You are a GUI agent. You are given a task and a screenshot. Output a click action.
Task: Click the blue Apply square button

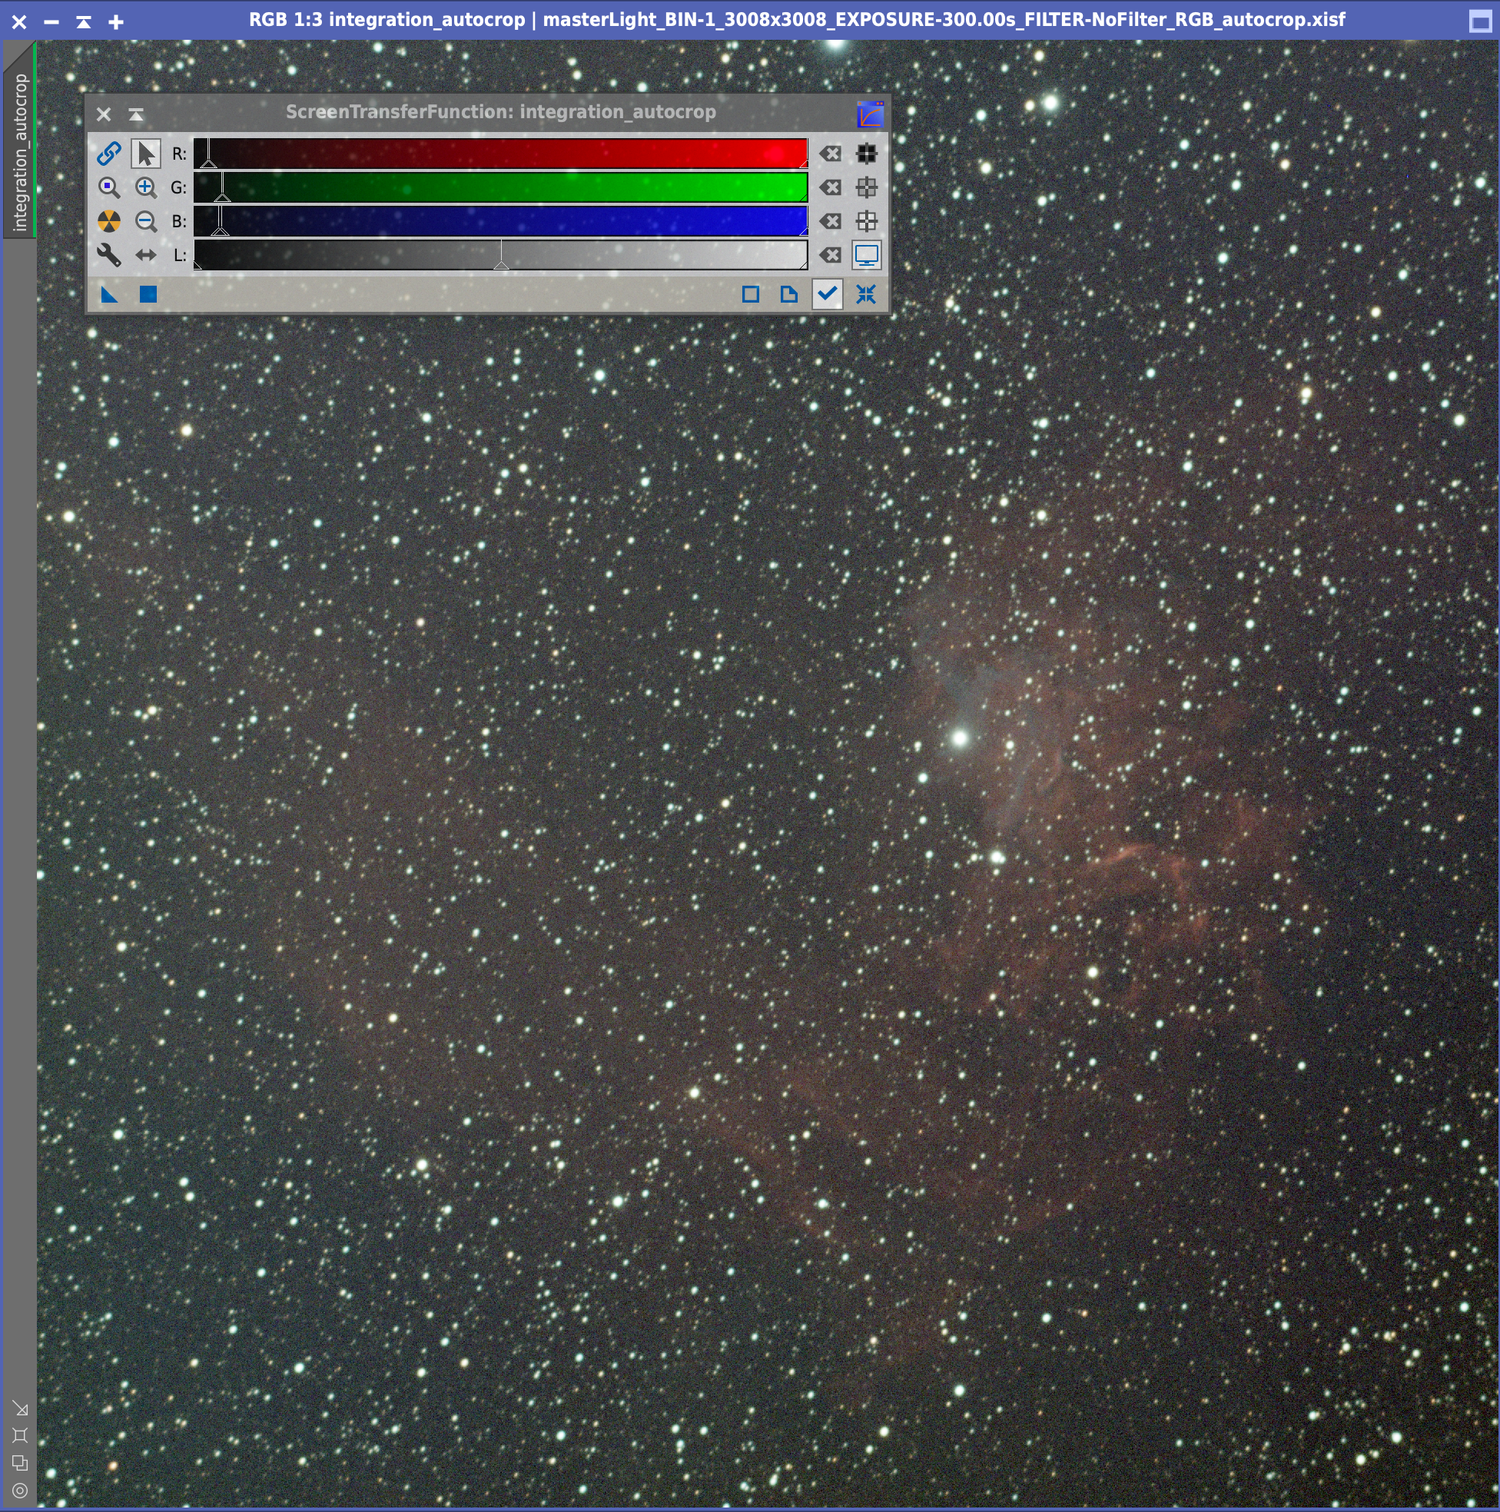148,294
